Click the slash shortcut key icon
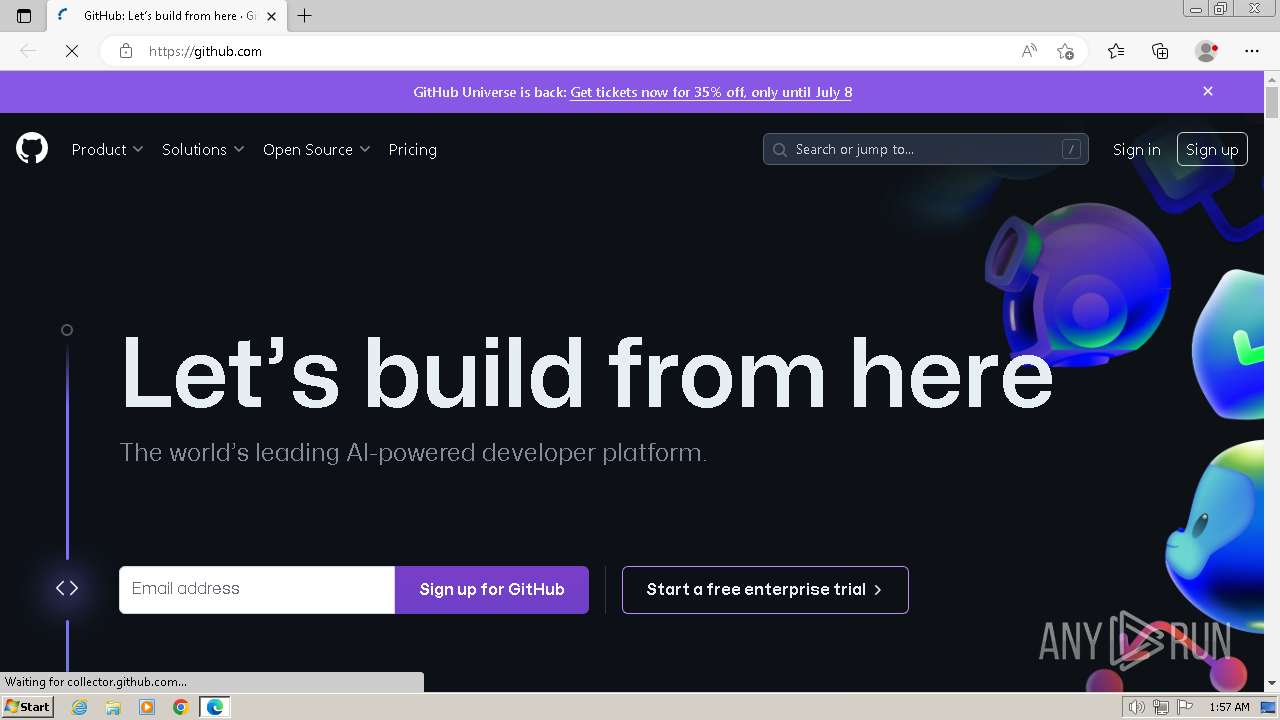The image size is (1280, 720). 1071,149
